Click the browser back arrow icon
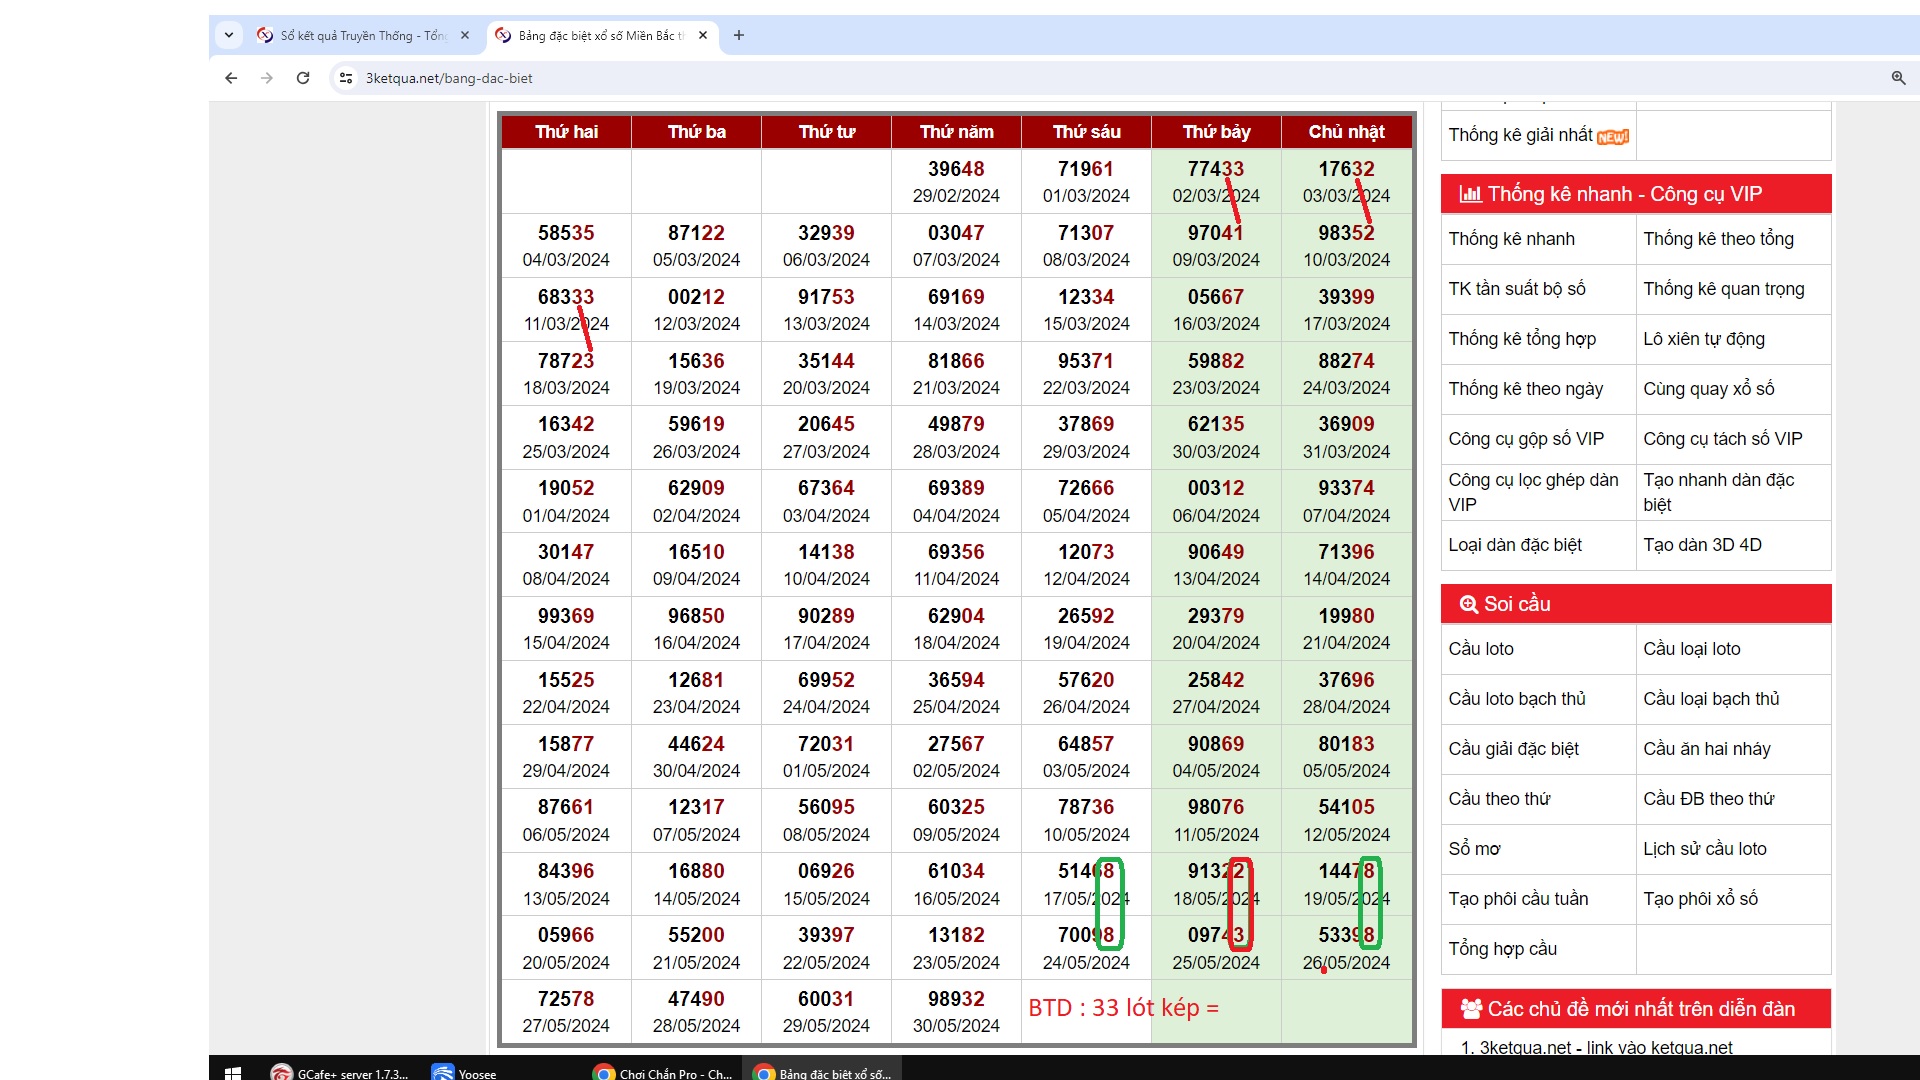 click(x=231, y=78)
